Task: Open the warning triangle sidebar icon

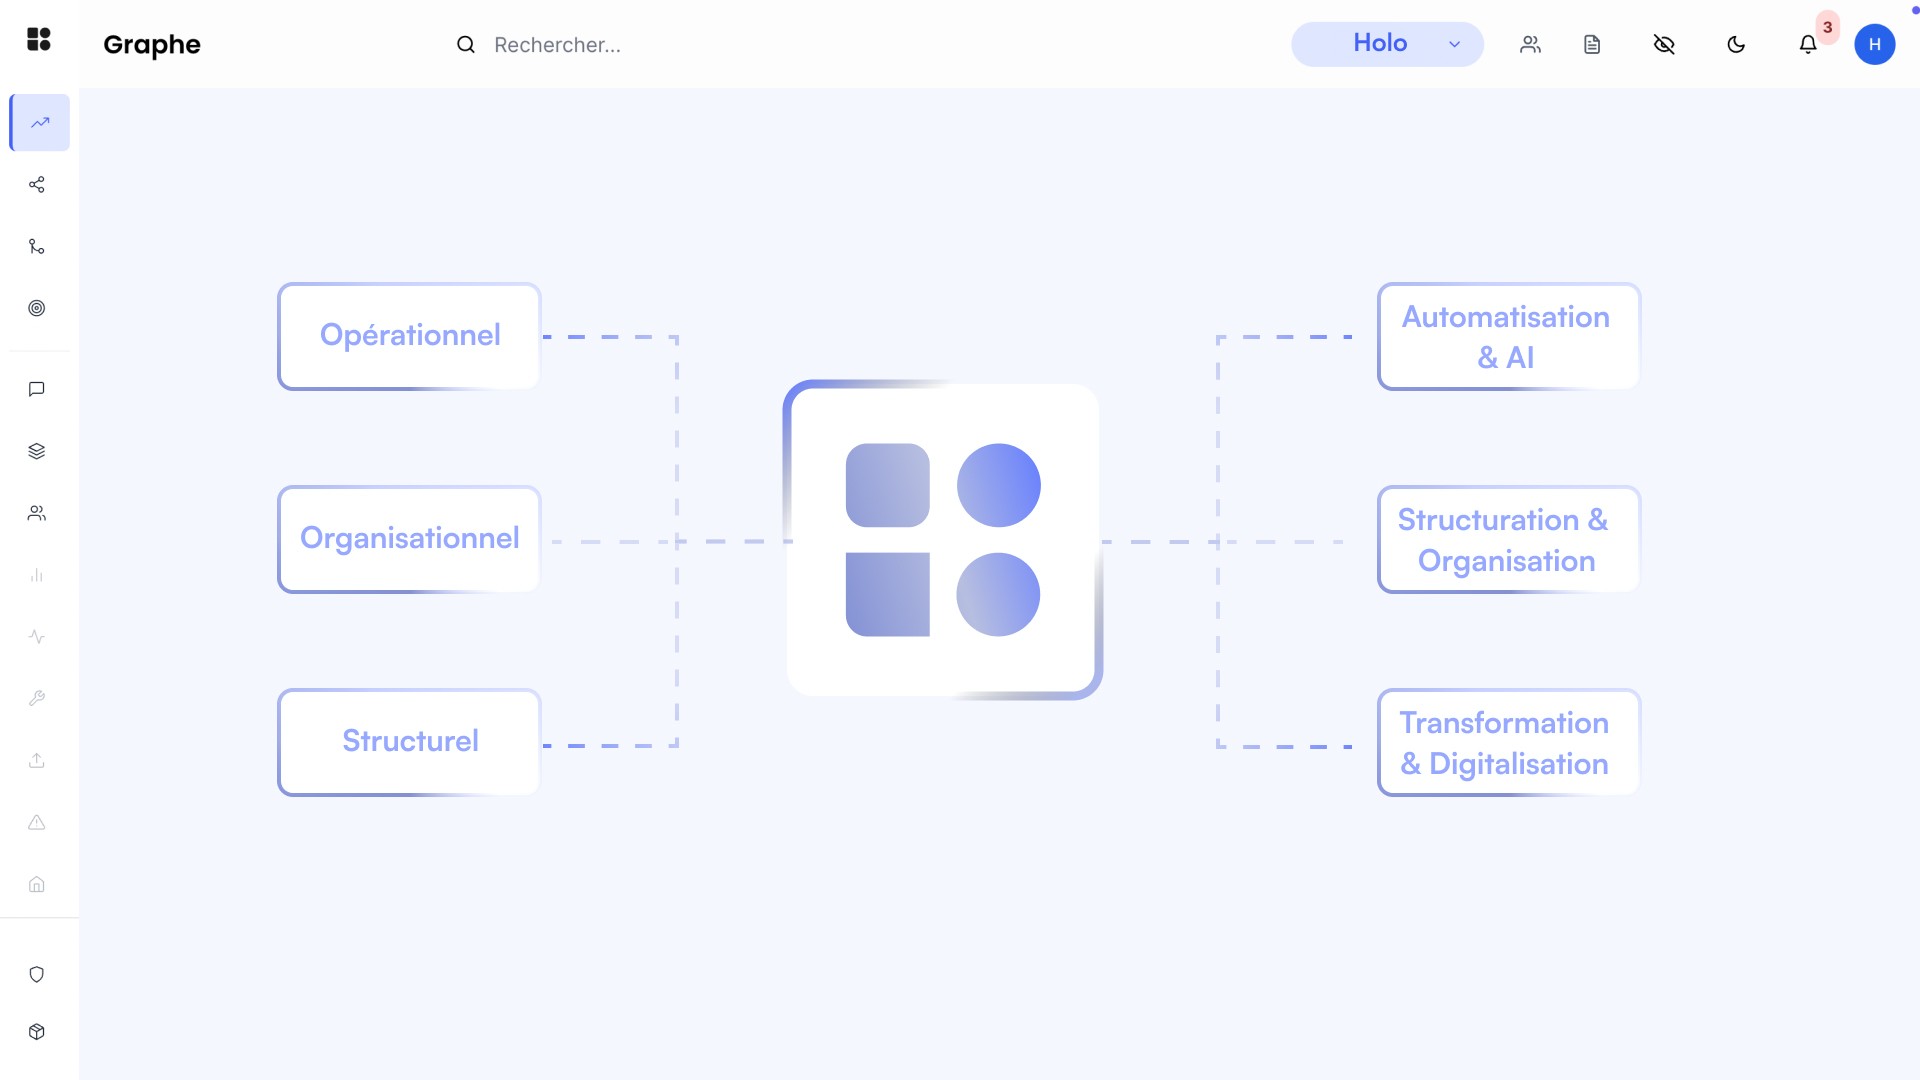Action: [x=37, y=822]
